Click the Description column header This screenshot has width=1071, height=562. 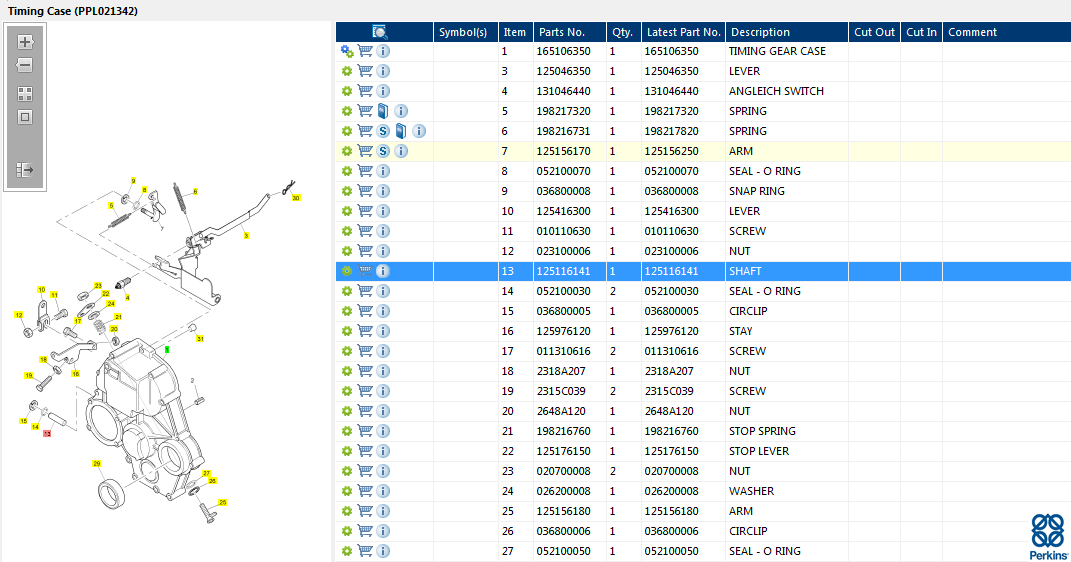[787, 32]
